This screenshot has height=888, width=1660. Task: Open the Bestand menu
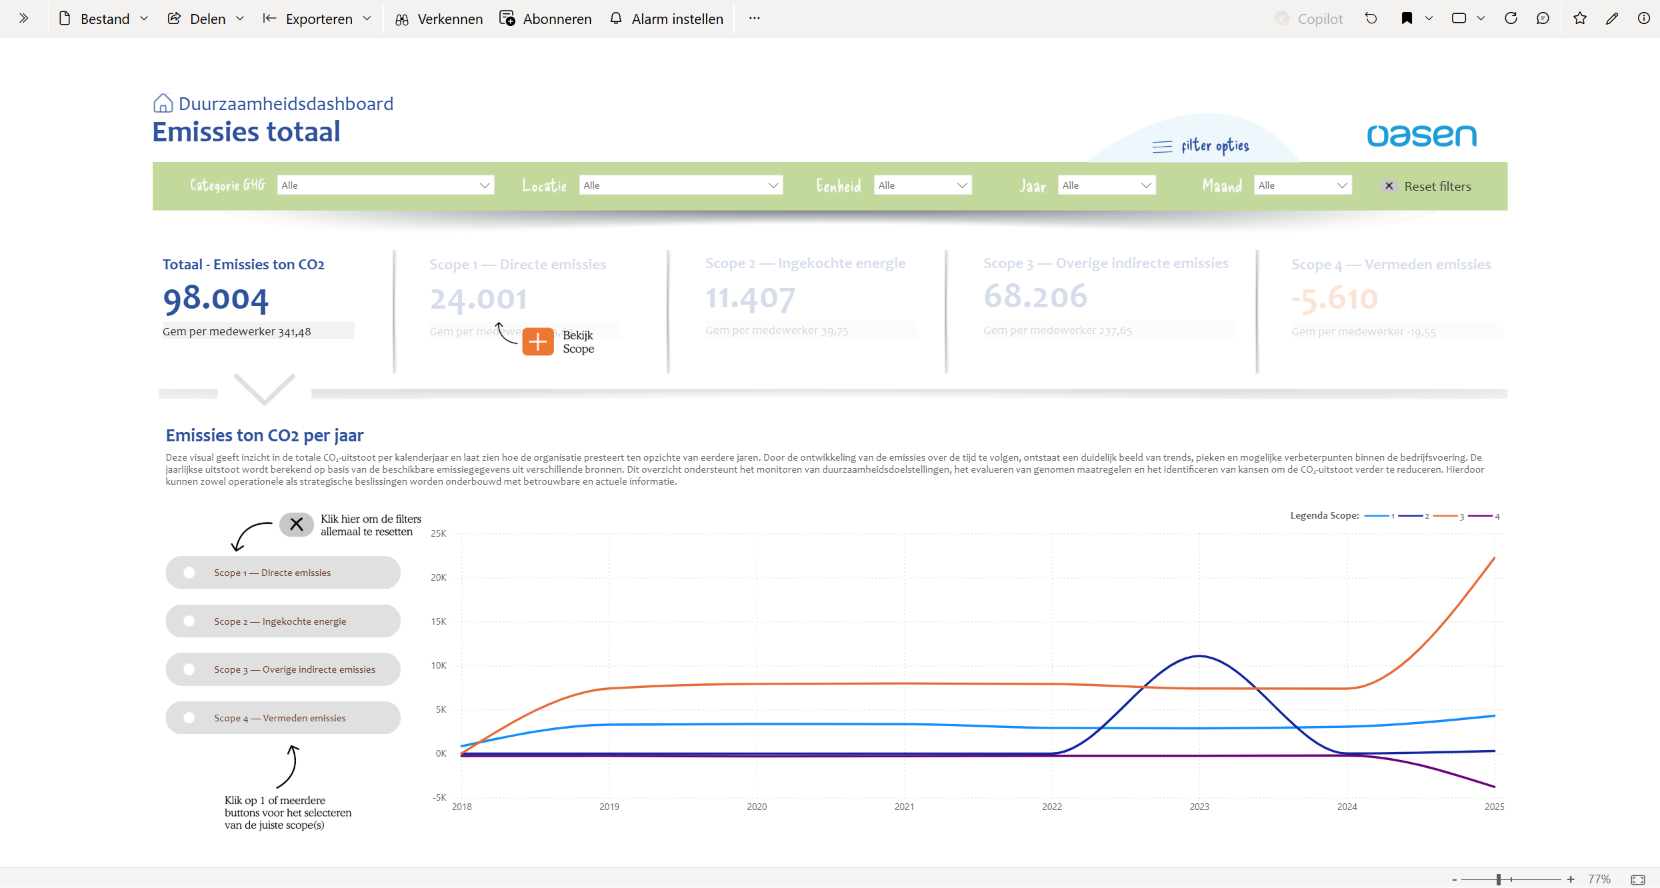tap(103, 18)
